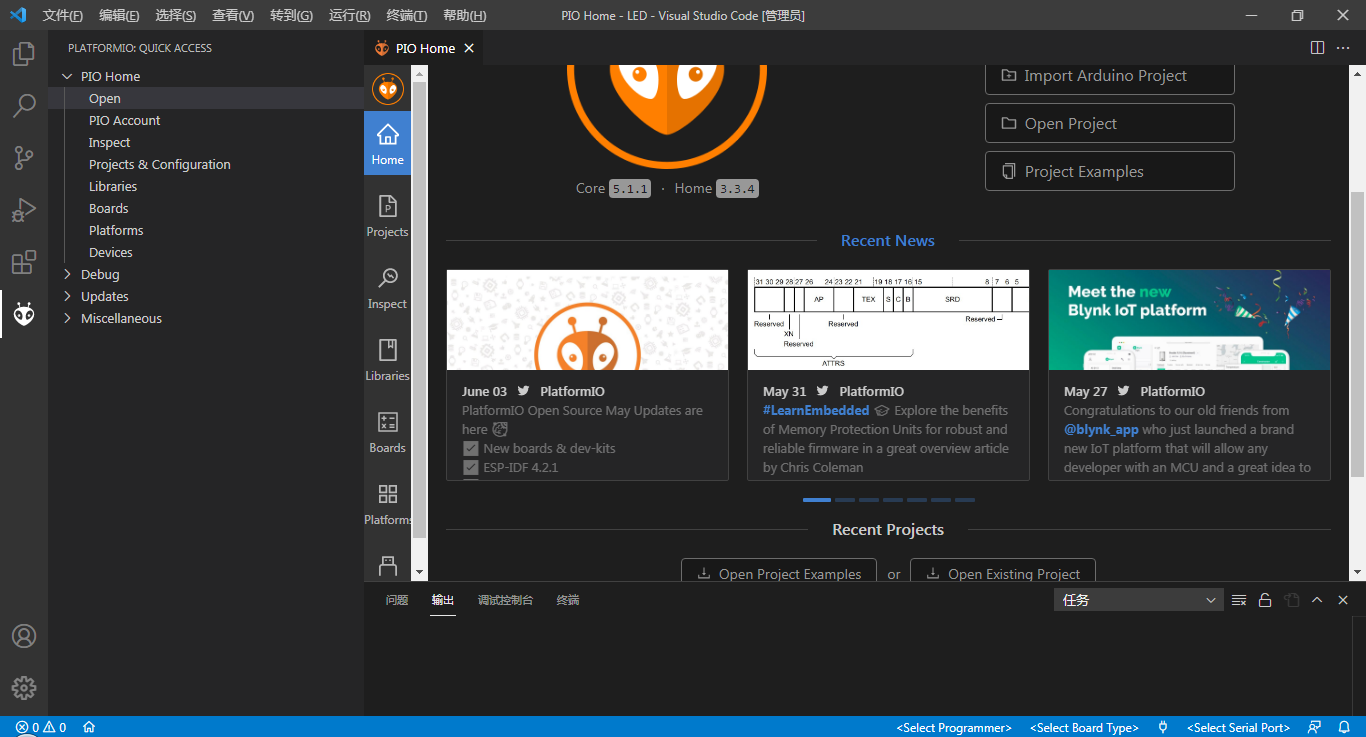Image resolution: width=1366 pixels, height=737 pixels.
Task: Click the plug icon in the status bar
Action: [x=1163, y=727]
